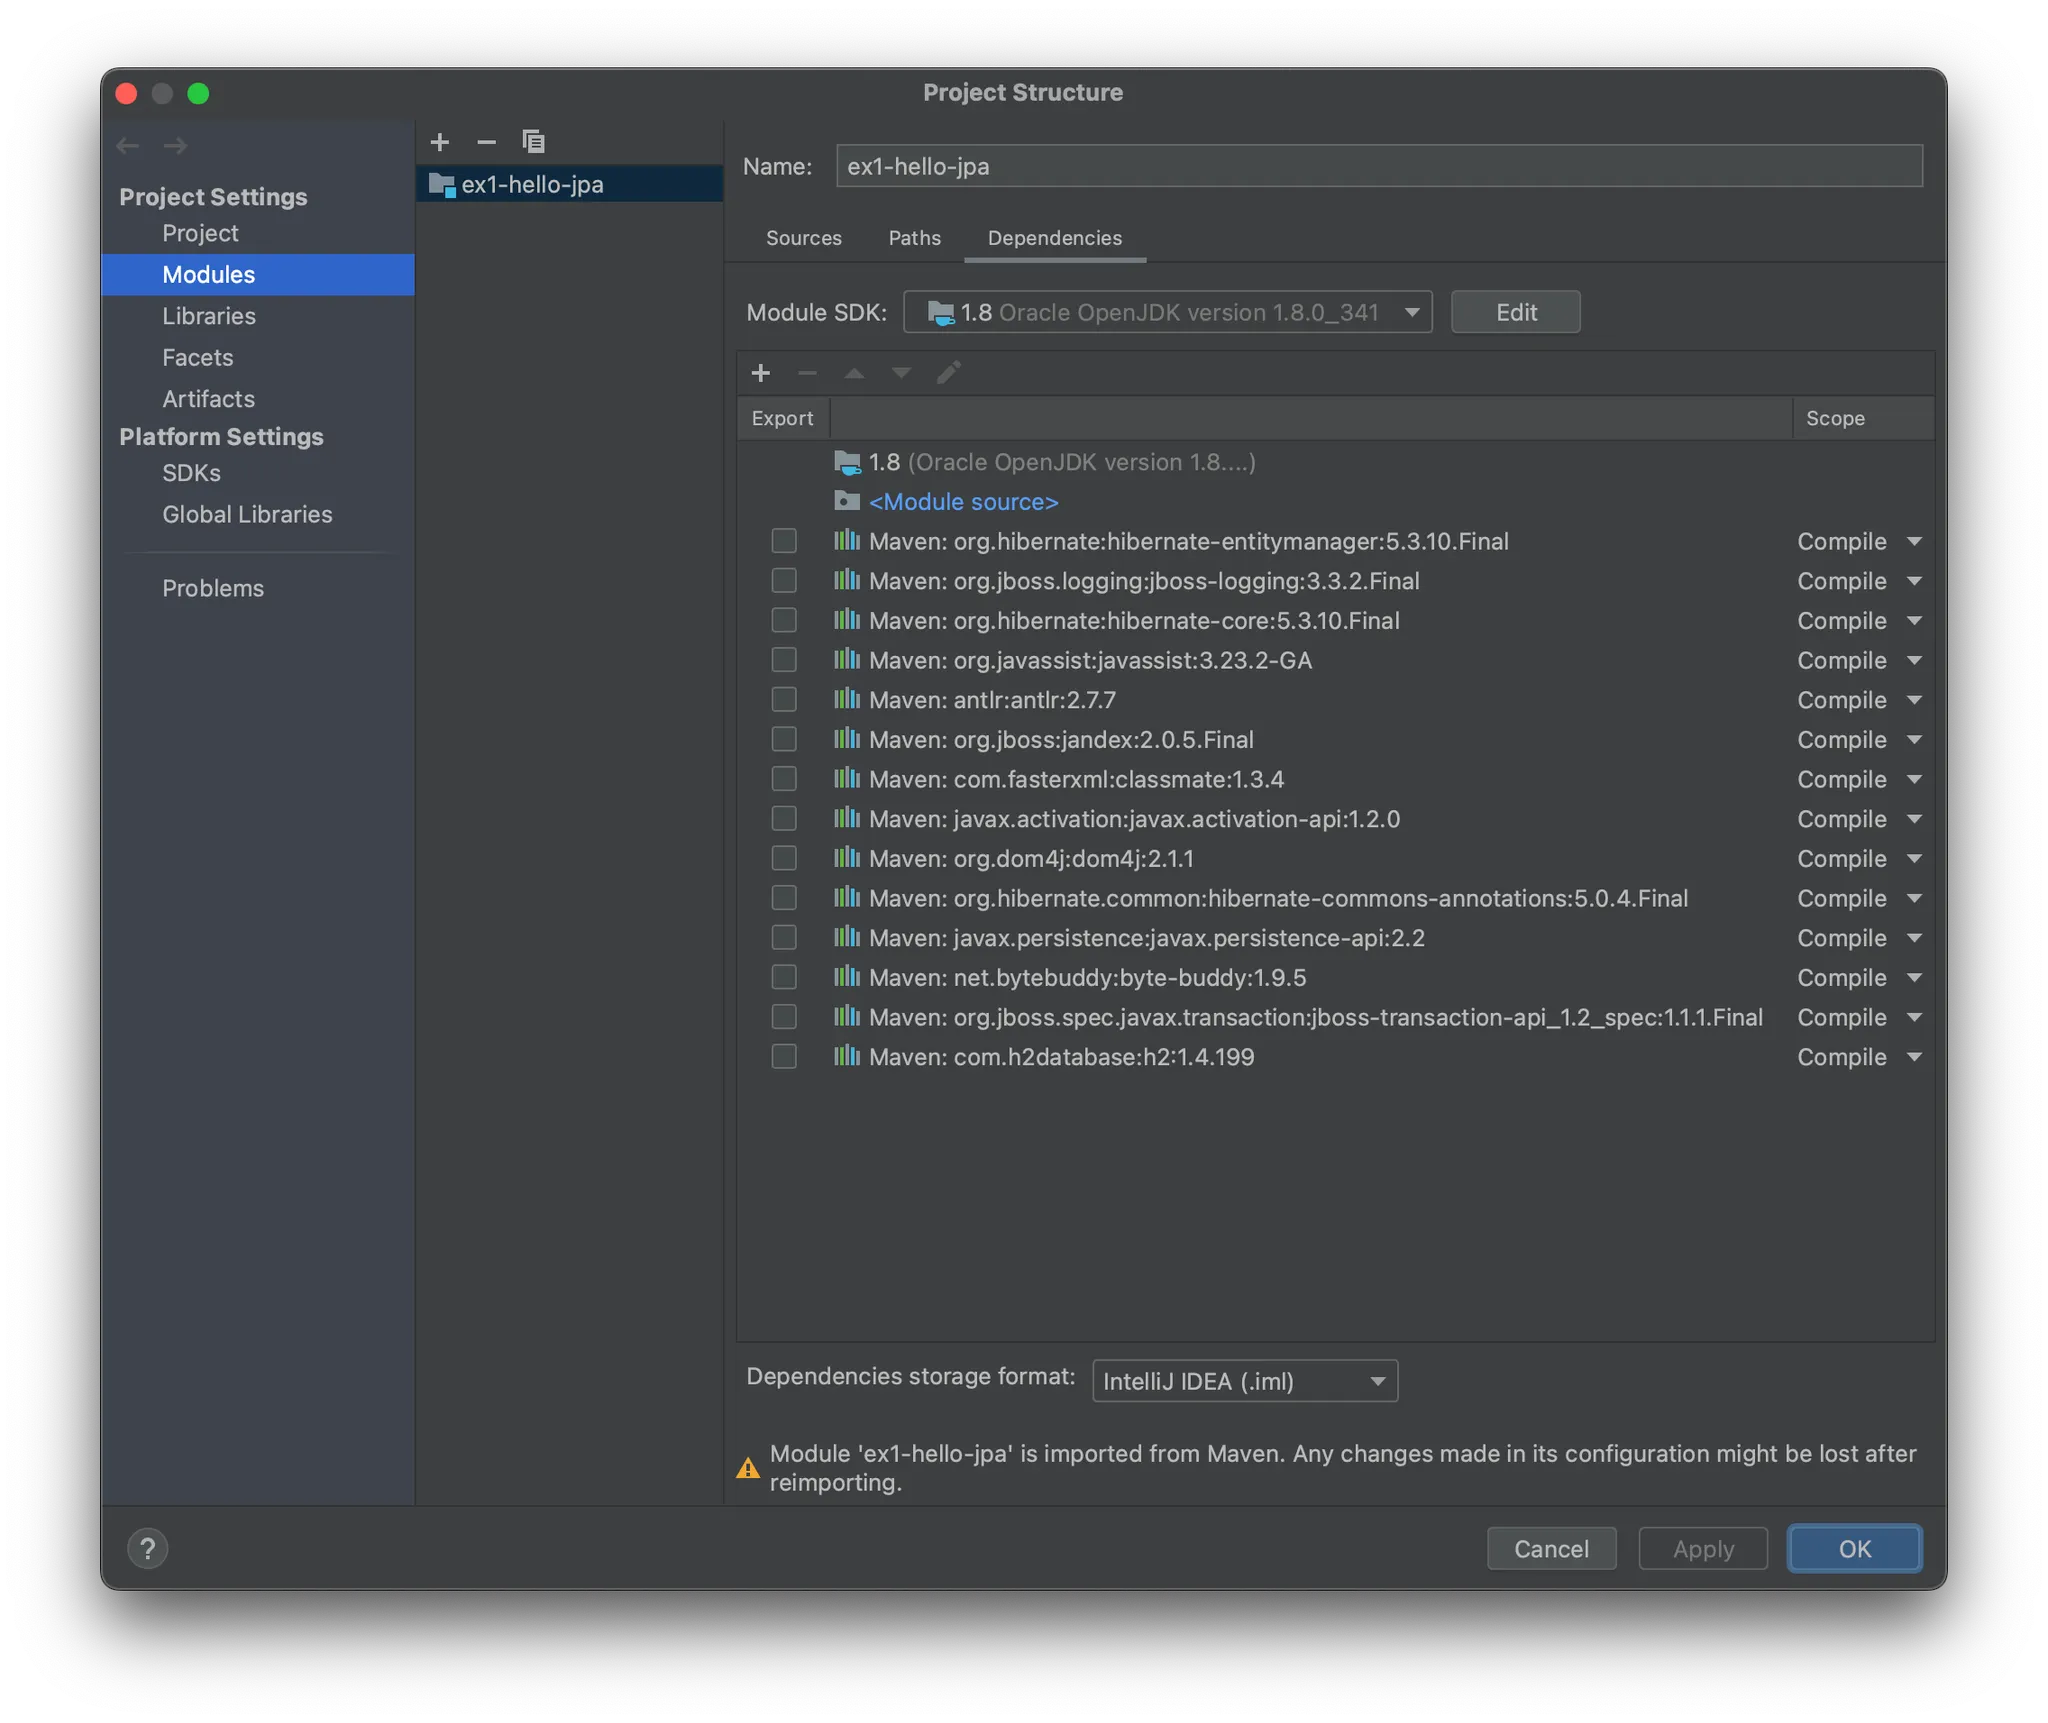This screenshot has height=1723, width=2048.
Task: Click the copy module icon
Action: point(533,142)
